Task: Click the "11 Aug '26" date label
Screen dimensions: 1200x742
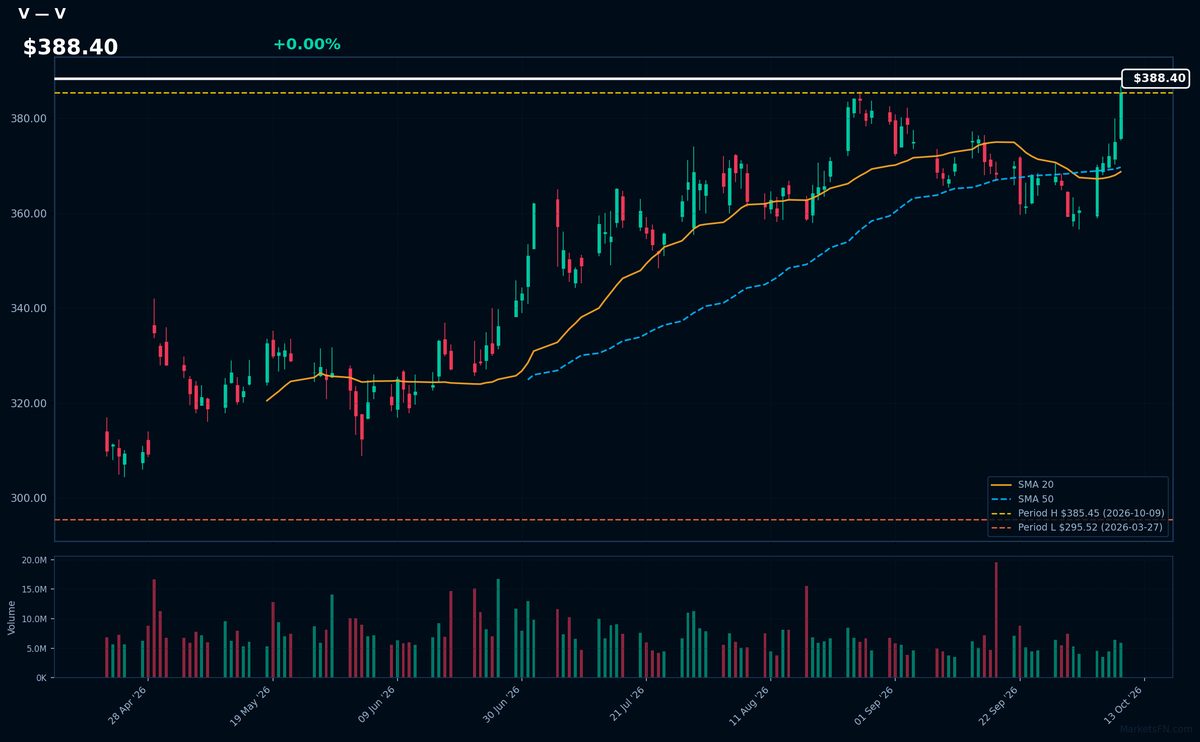Action: click(x=750, y=704)
